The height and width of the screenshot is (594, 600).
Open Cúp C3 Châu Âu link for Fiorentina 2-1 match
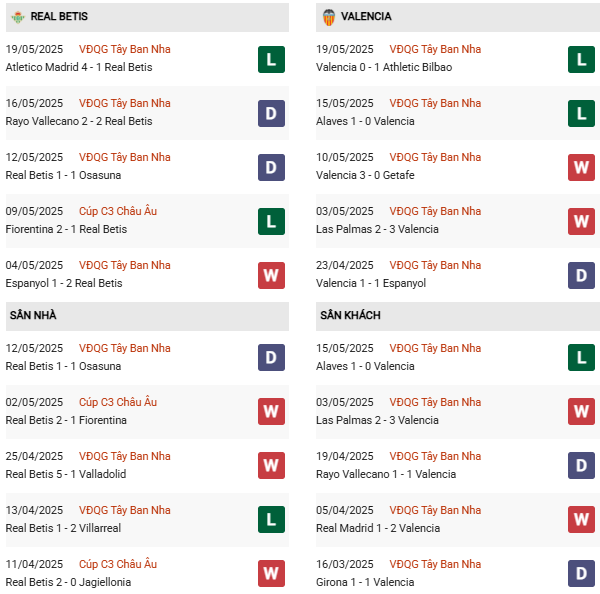pyautogui.click(x=123, y=211)
